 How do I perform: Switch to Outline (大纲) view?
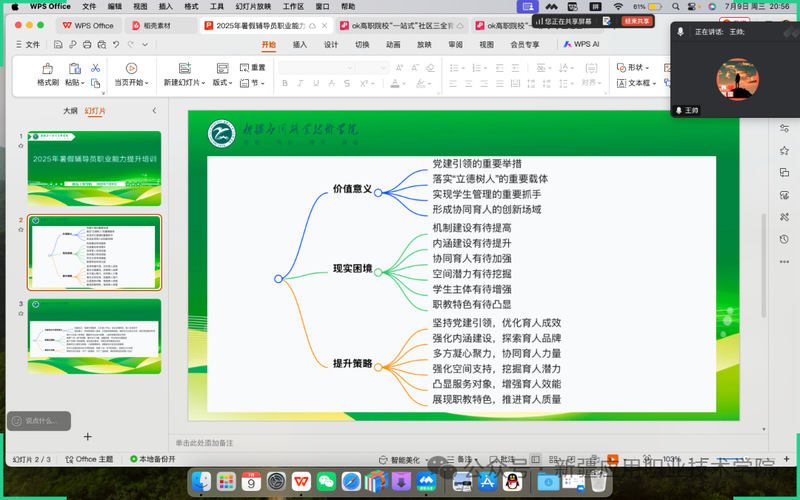70,111
